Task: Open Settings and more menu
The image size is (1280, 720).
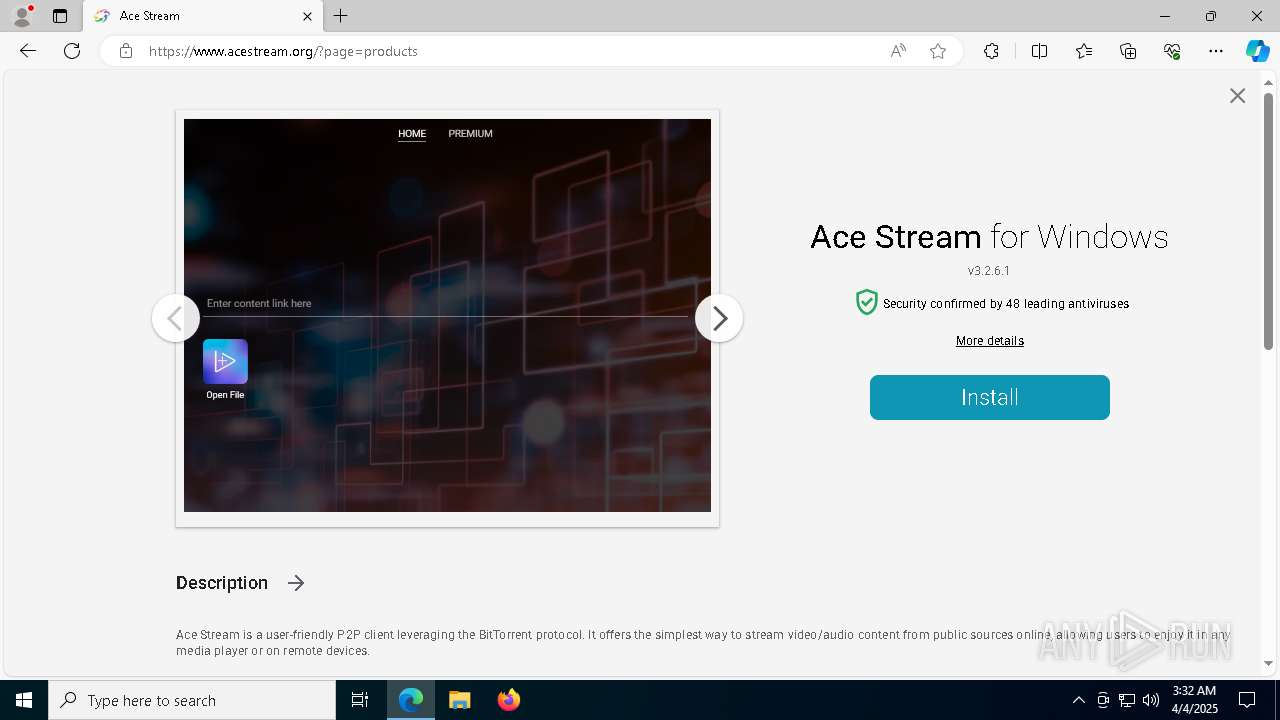Action: (x=1216, y=51)
